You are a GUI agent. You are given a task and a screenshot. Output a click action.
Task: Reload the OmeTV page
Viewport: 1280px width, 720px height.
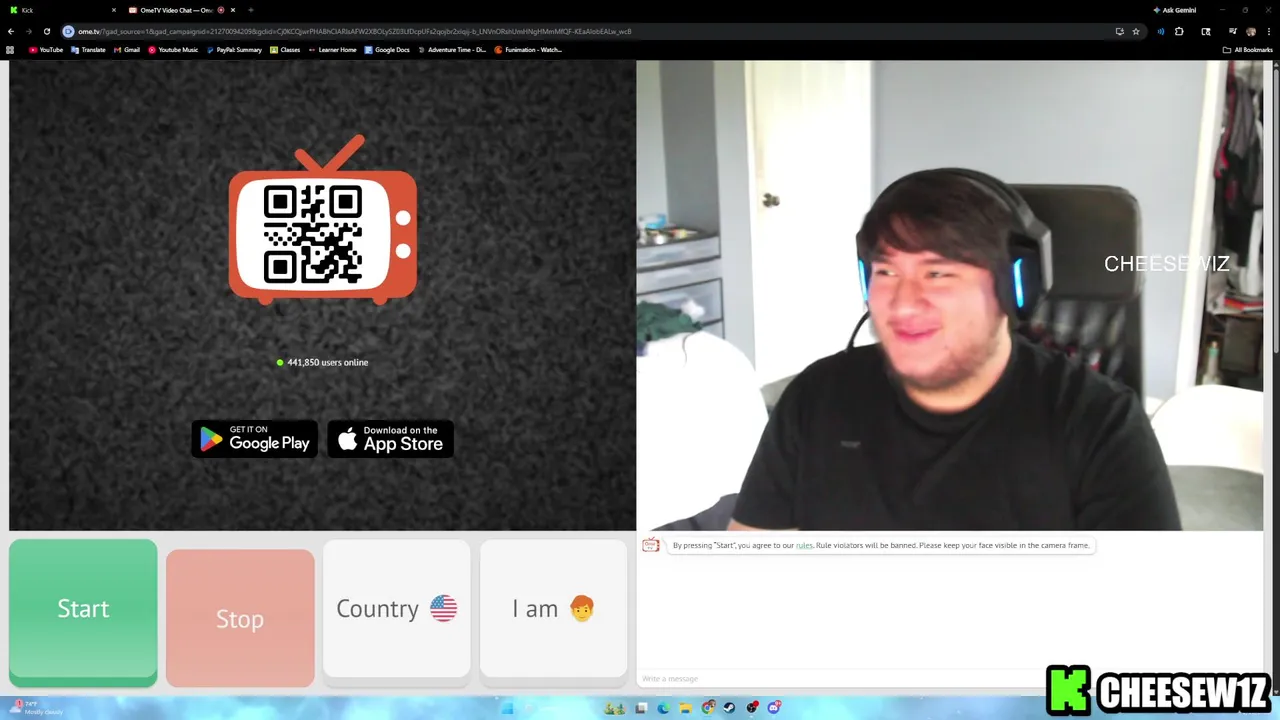pyautogui.click(x=47, y=31)
